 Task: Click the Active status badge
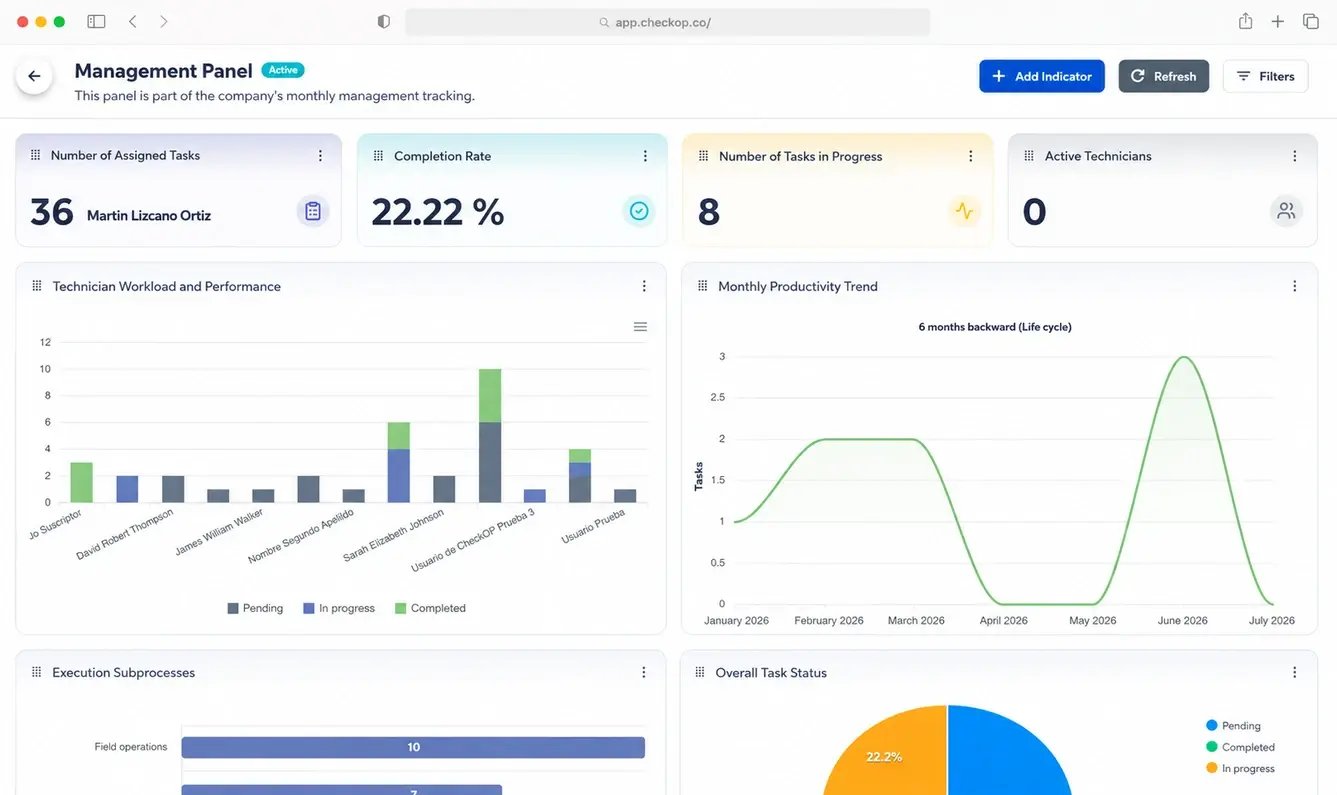click(283, 70)
